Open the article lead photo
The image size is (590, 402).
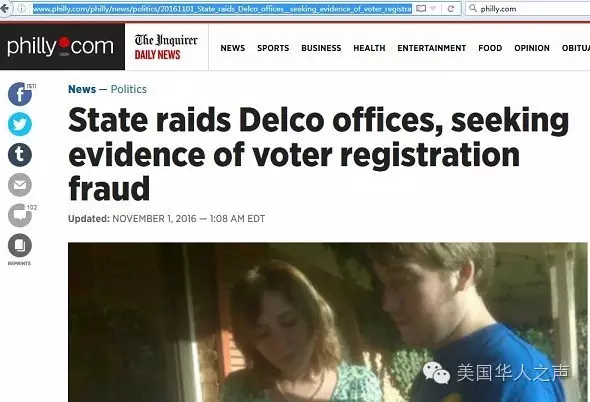click(x=328, y=322)
